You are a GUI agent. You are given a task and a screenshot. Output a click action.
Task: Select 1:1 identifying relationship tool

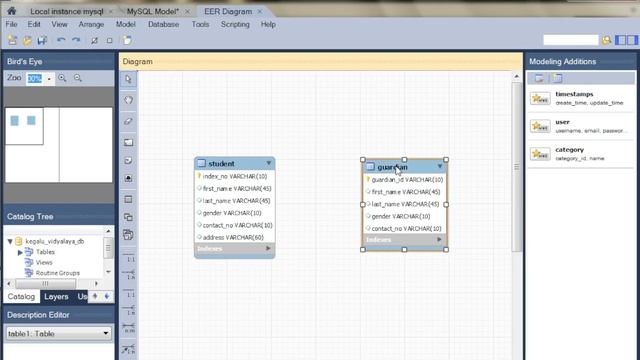tap(129, 293)
